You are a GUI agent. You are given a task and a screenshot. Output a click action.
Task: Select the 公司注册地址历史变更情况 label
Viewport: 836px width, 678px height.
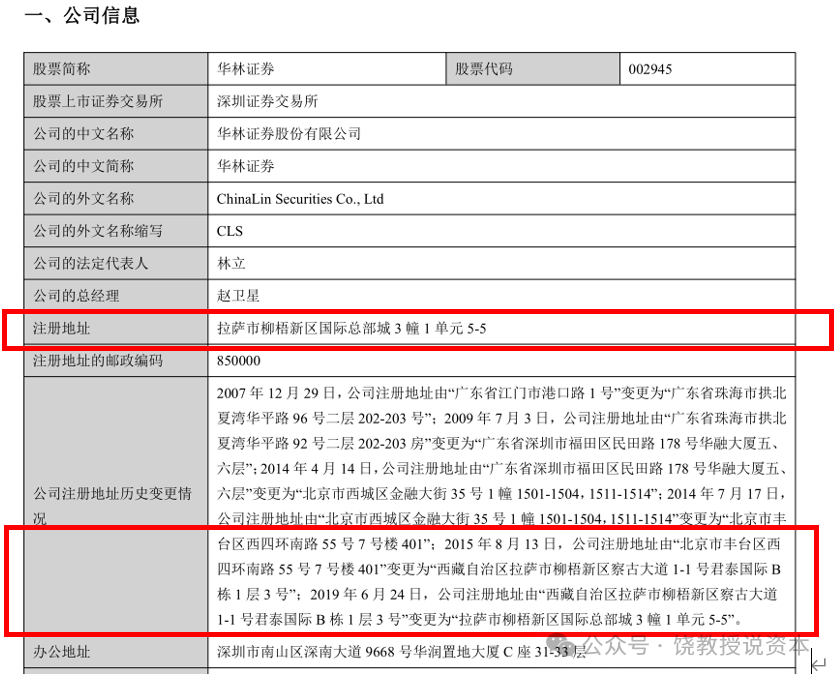point(112,506)
